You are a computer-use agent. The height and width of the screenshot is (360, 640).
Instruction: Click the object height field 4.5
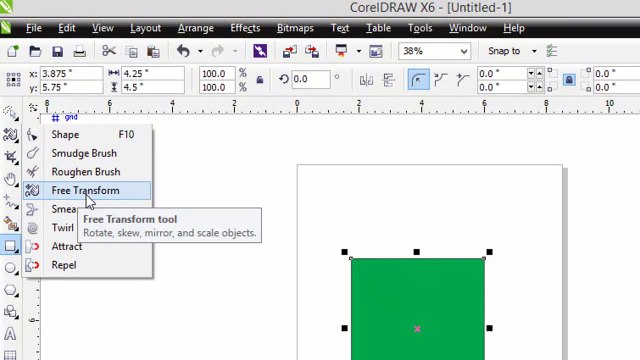pos(153,87)
